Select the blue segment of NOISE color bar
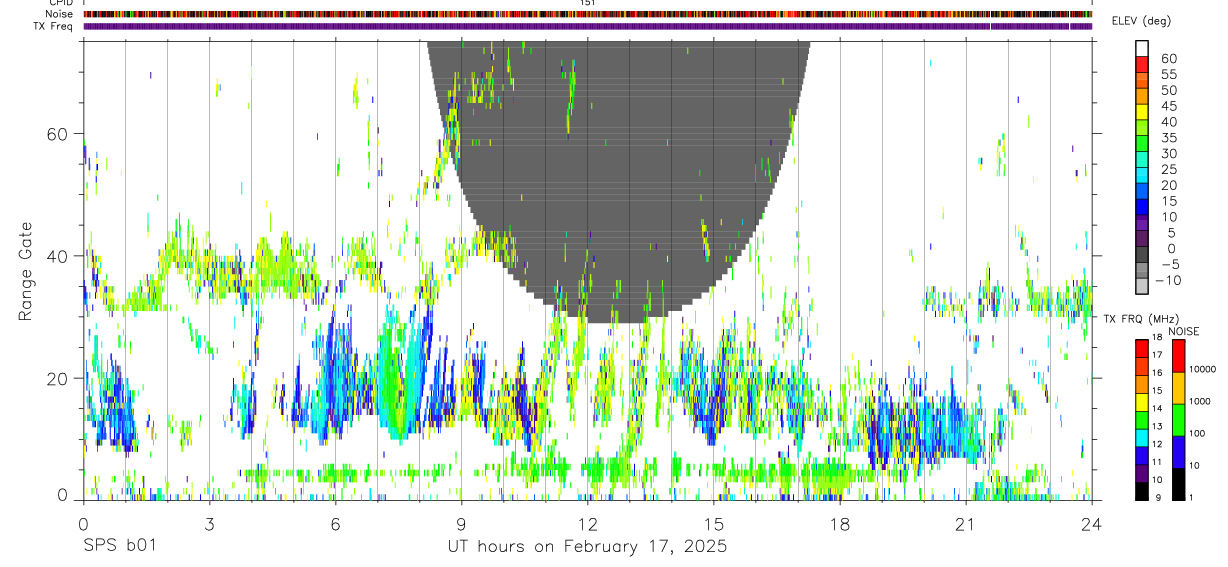The width and height of the screenshot is (1228, 567). [1179, 452]
